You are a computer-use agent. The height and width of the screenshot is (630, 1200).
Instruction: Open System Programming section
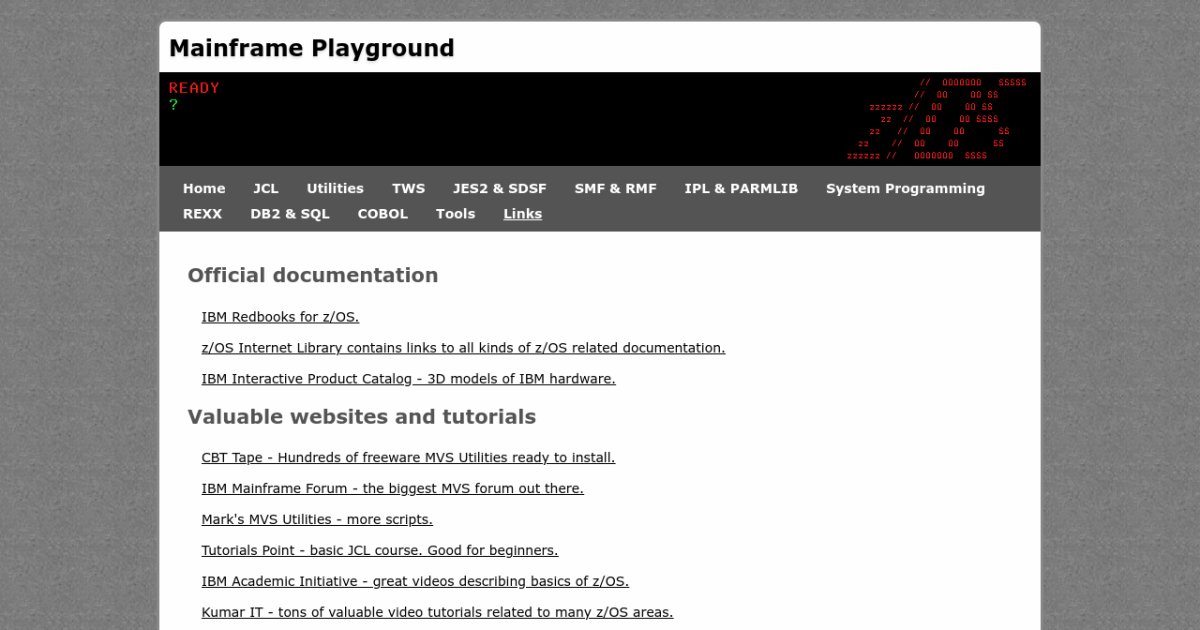tap(905, 188)
